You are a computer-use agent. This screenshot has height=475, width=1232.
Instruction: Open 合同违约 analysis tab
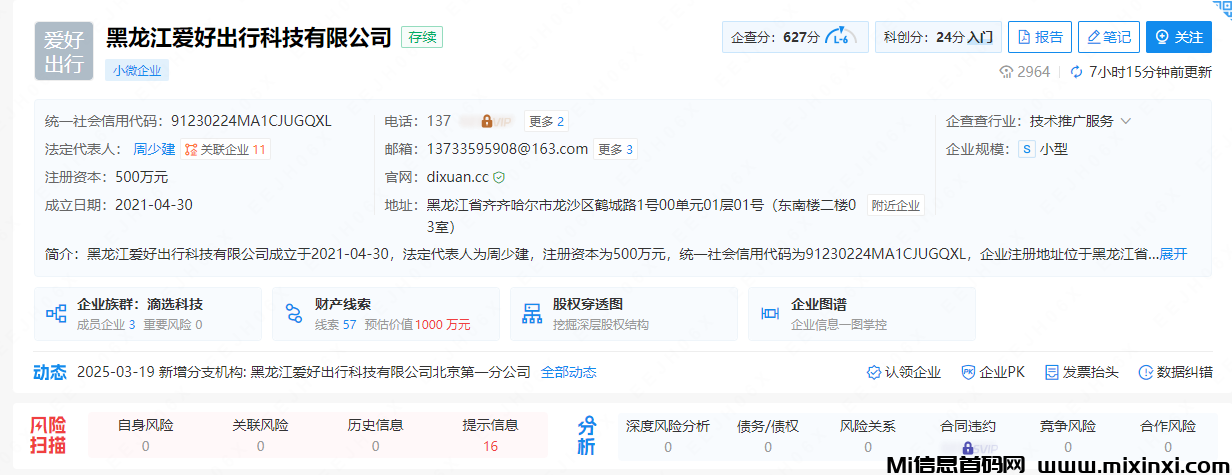(x=968, y=435)
